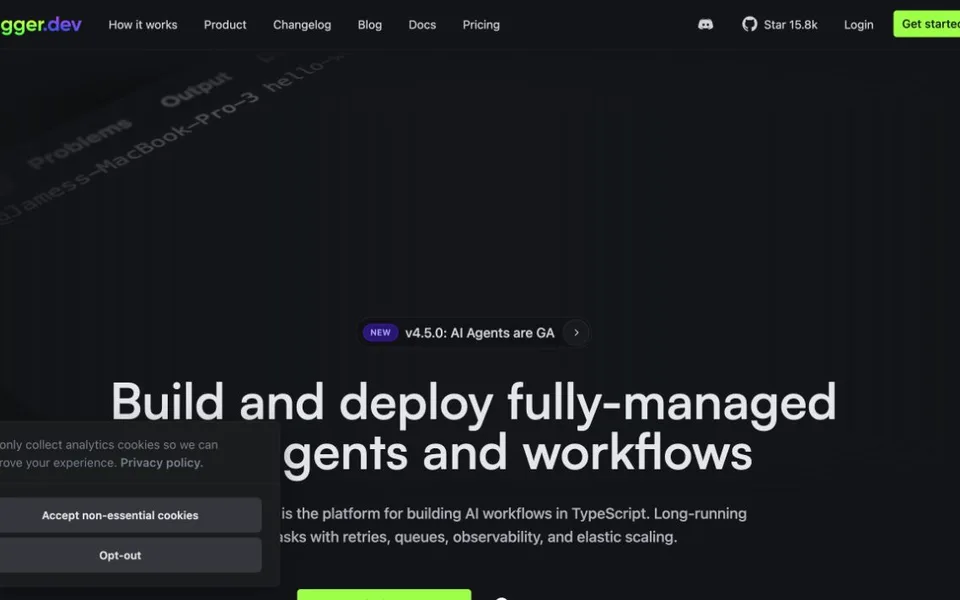The width and height of the screenshot is (960, 600).
Task: Open the Docs nav link
Action: [422, 25]
